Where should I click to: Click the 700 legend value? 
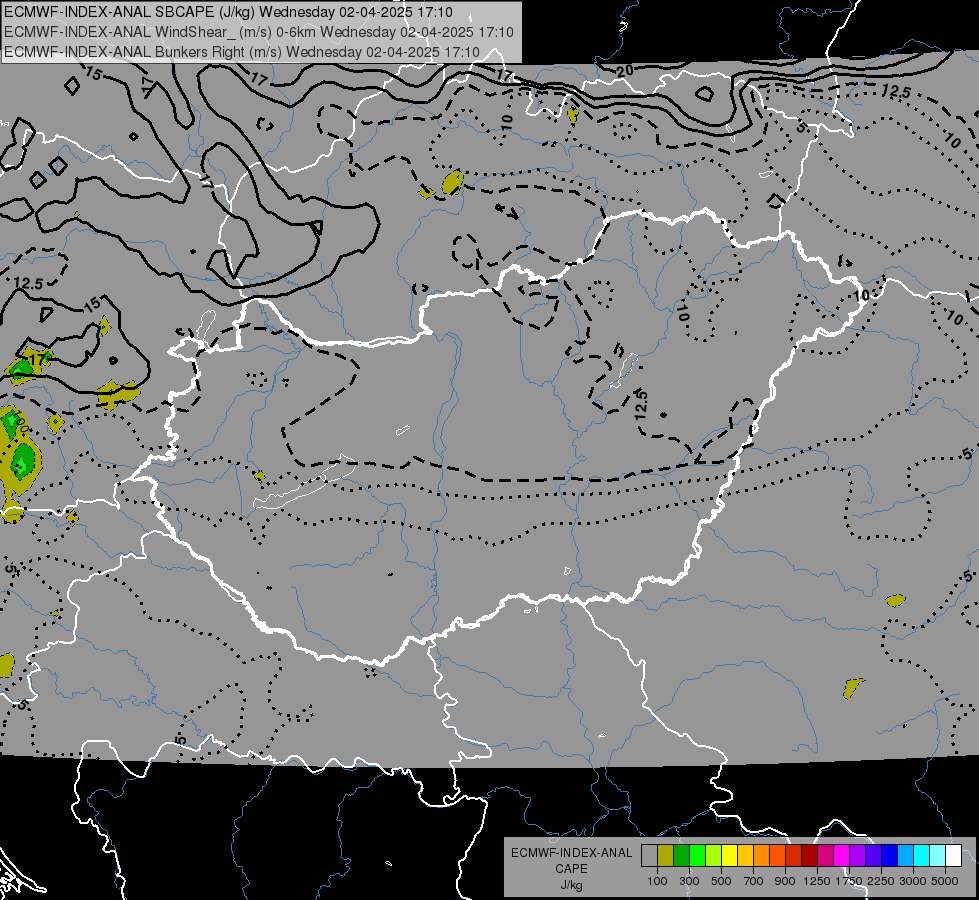[x=754, y=881]
